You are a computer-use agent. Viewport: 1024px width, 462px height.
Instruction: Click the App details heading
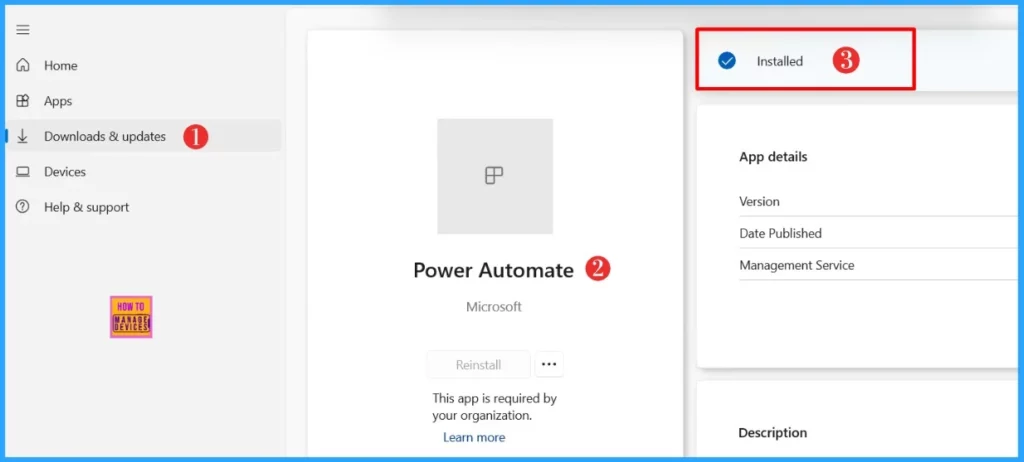tap(773, 157)
